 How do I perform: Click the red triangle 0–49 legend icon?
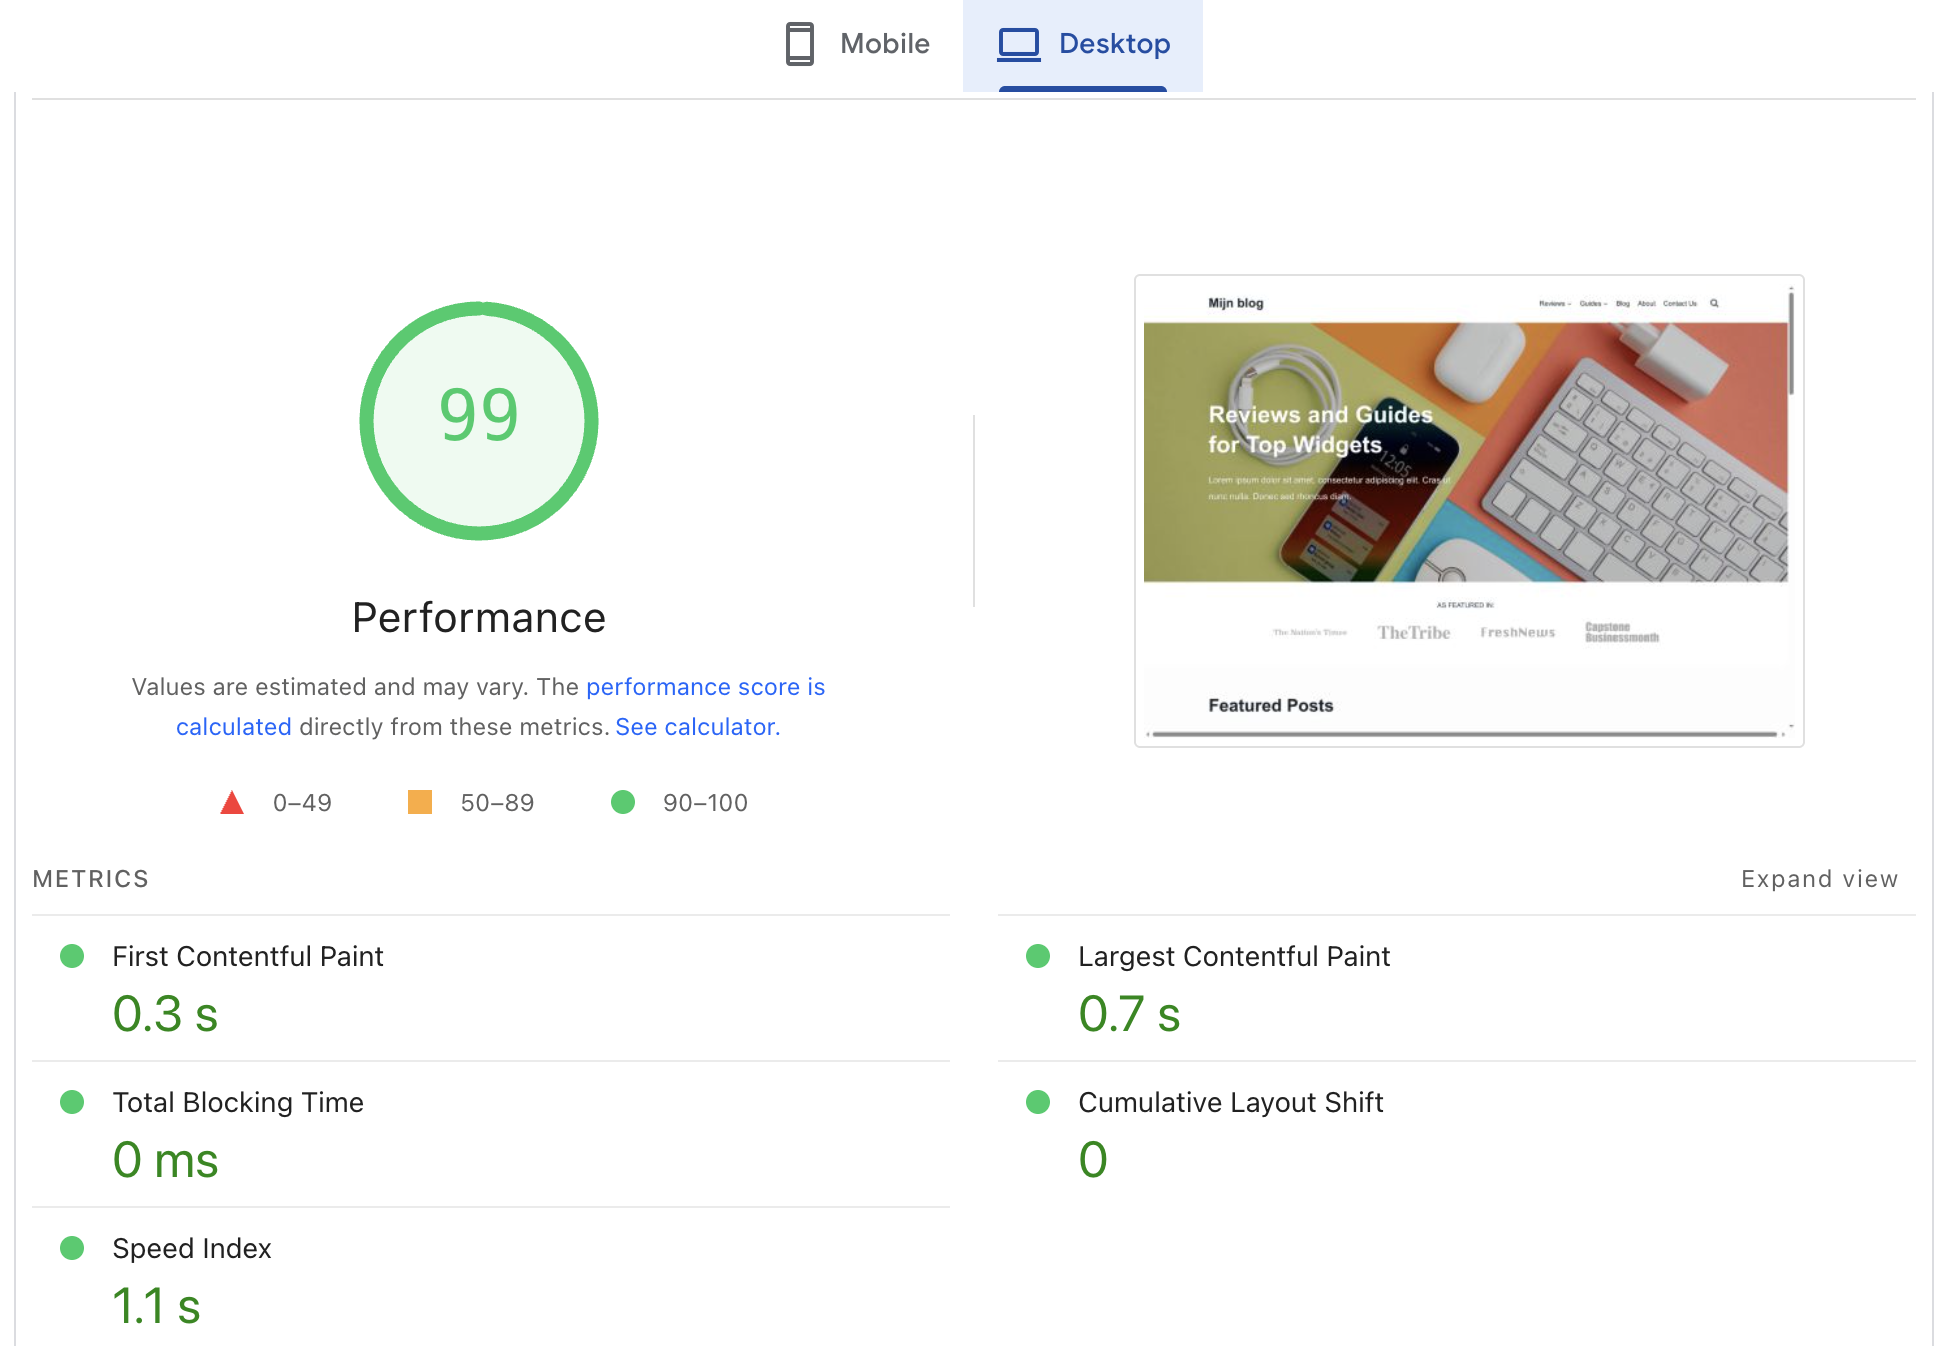(x=232, y=802)
